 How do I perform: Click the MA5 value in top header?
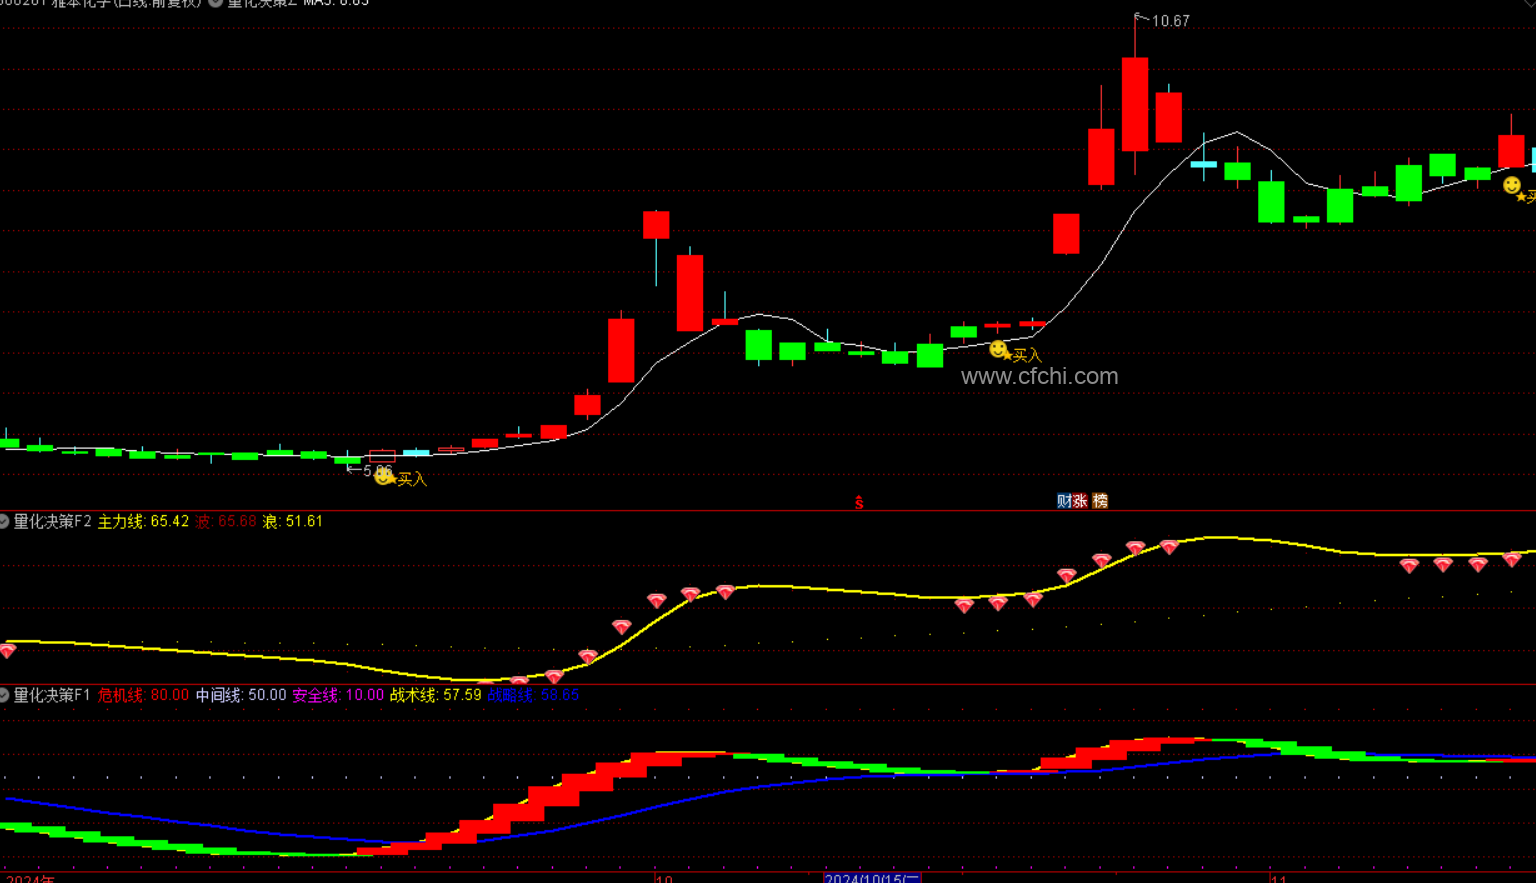336,3
